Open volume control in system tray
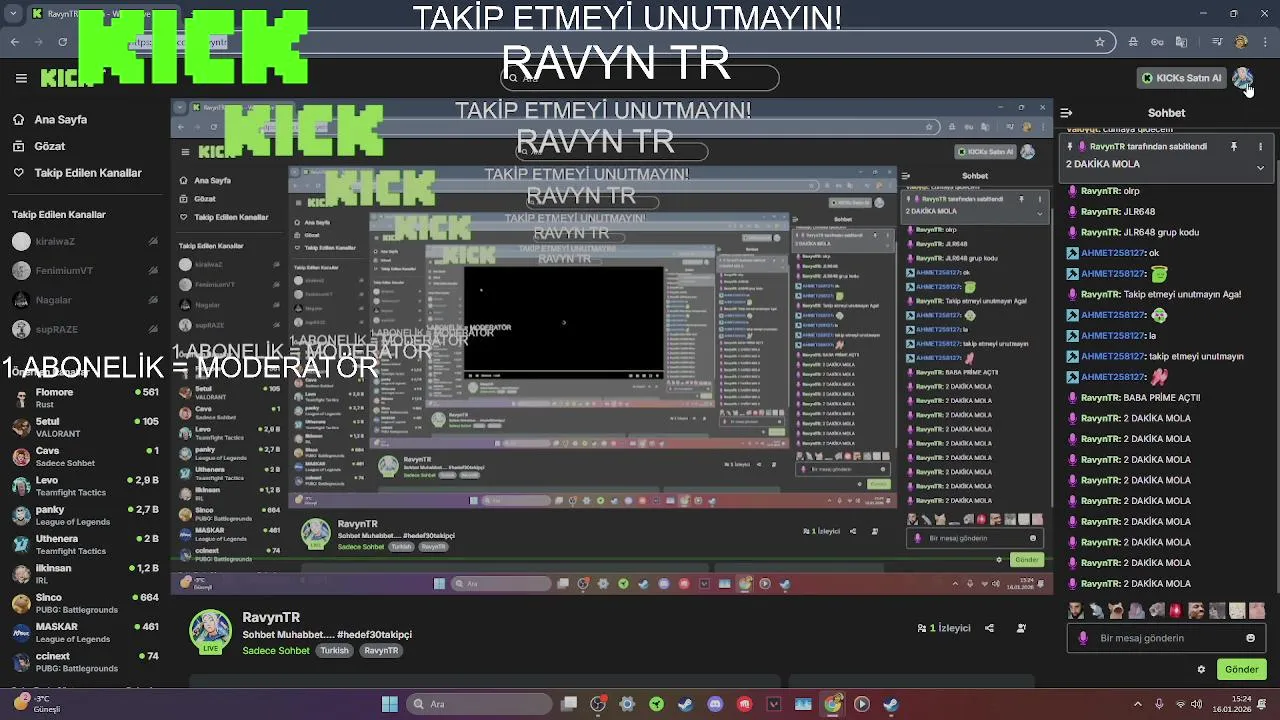Screen dimensions: 1280x720 pos(1196,704)
